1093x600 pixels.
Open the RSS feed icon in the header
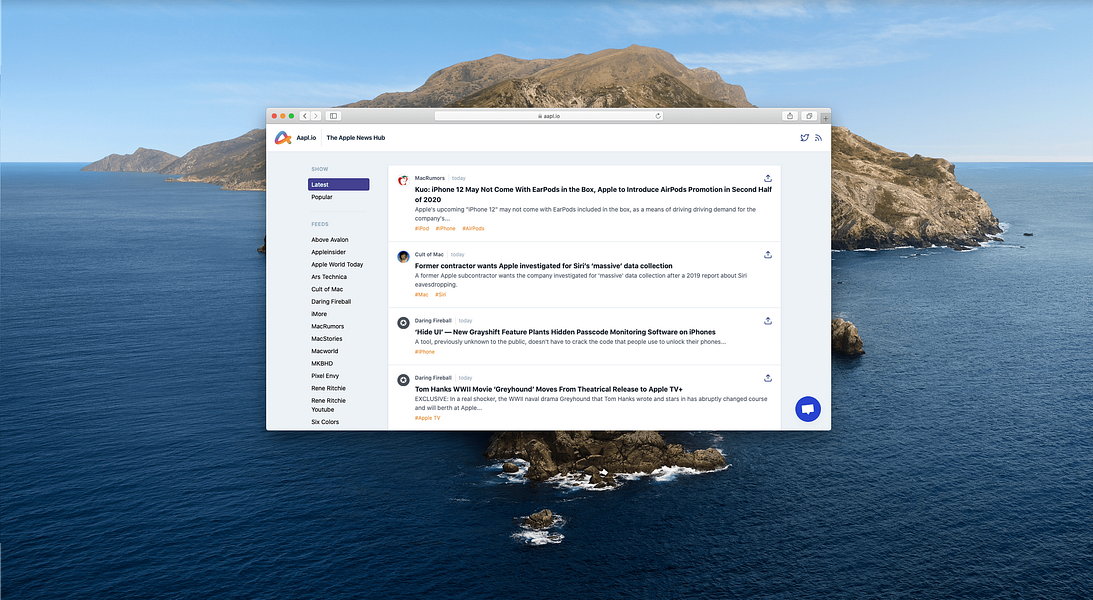(818, 138)
